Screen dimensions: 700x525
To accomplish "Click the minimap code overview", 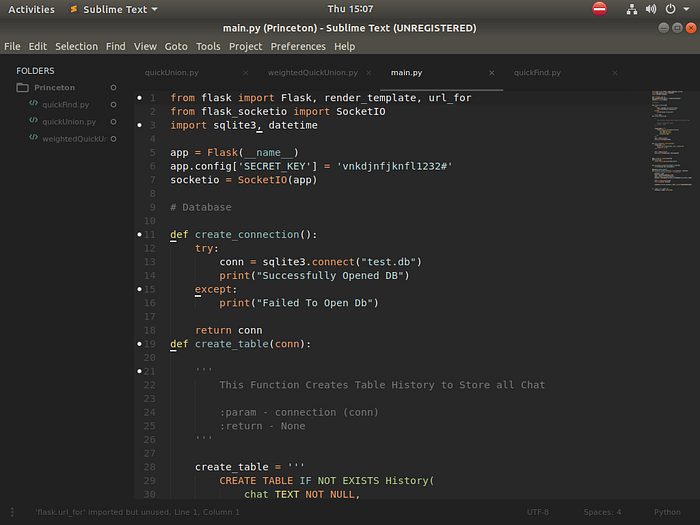I will pyautogui.click(x=671, y=141).
